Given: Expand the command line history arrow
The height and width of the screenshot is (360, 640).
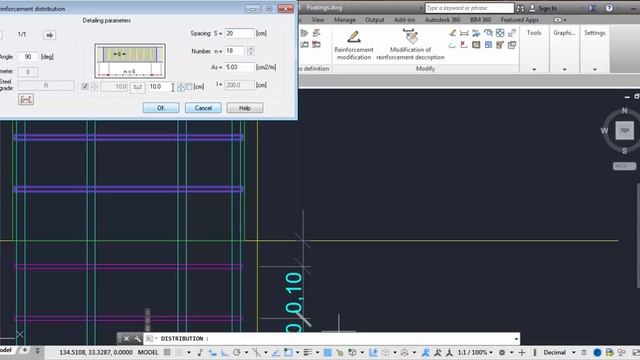Looking at the screenshot, I should point(516,338).
